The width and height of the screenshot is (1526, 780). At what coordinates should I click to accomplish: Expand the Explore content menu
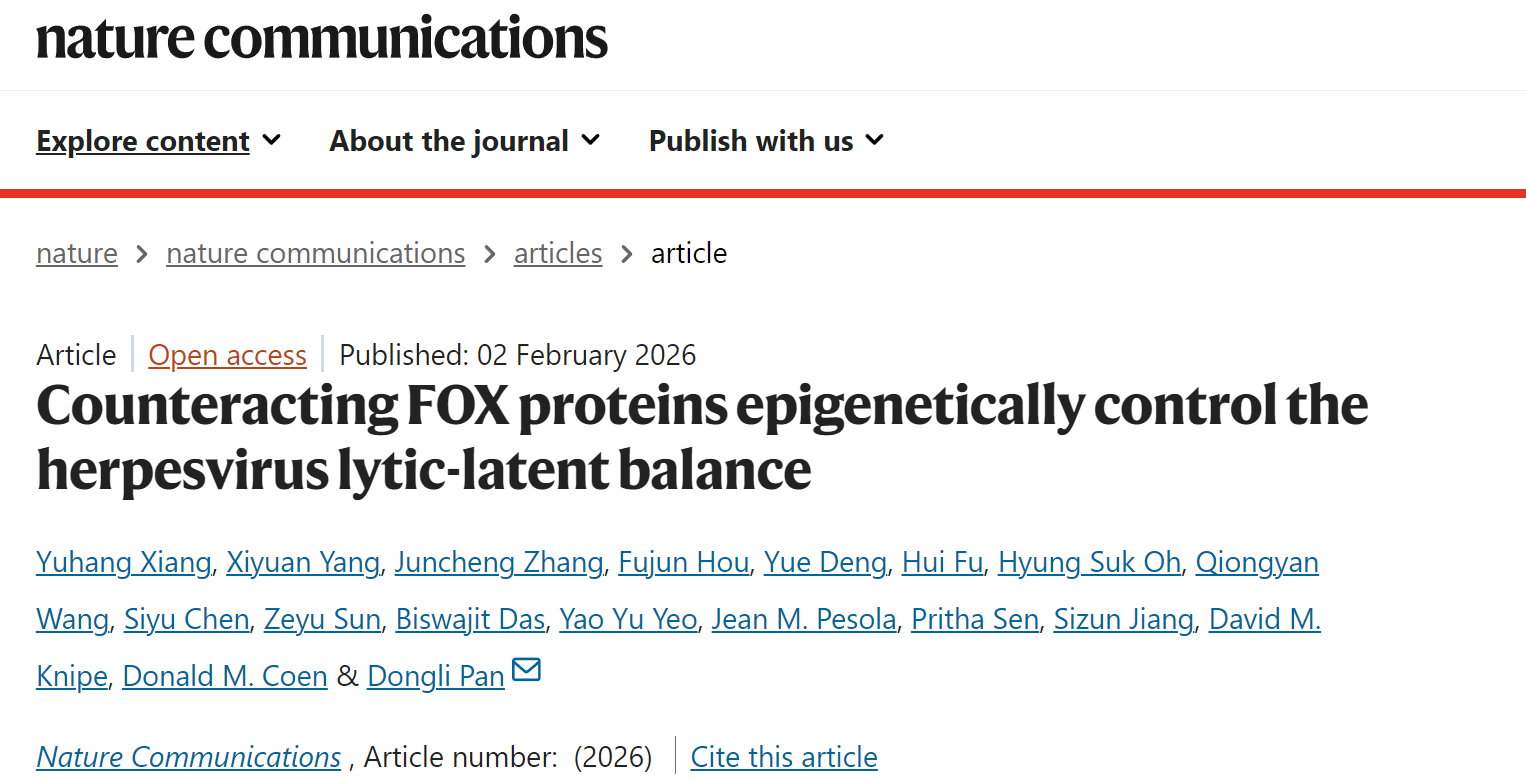(x=158, y=141)
